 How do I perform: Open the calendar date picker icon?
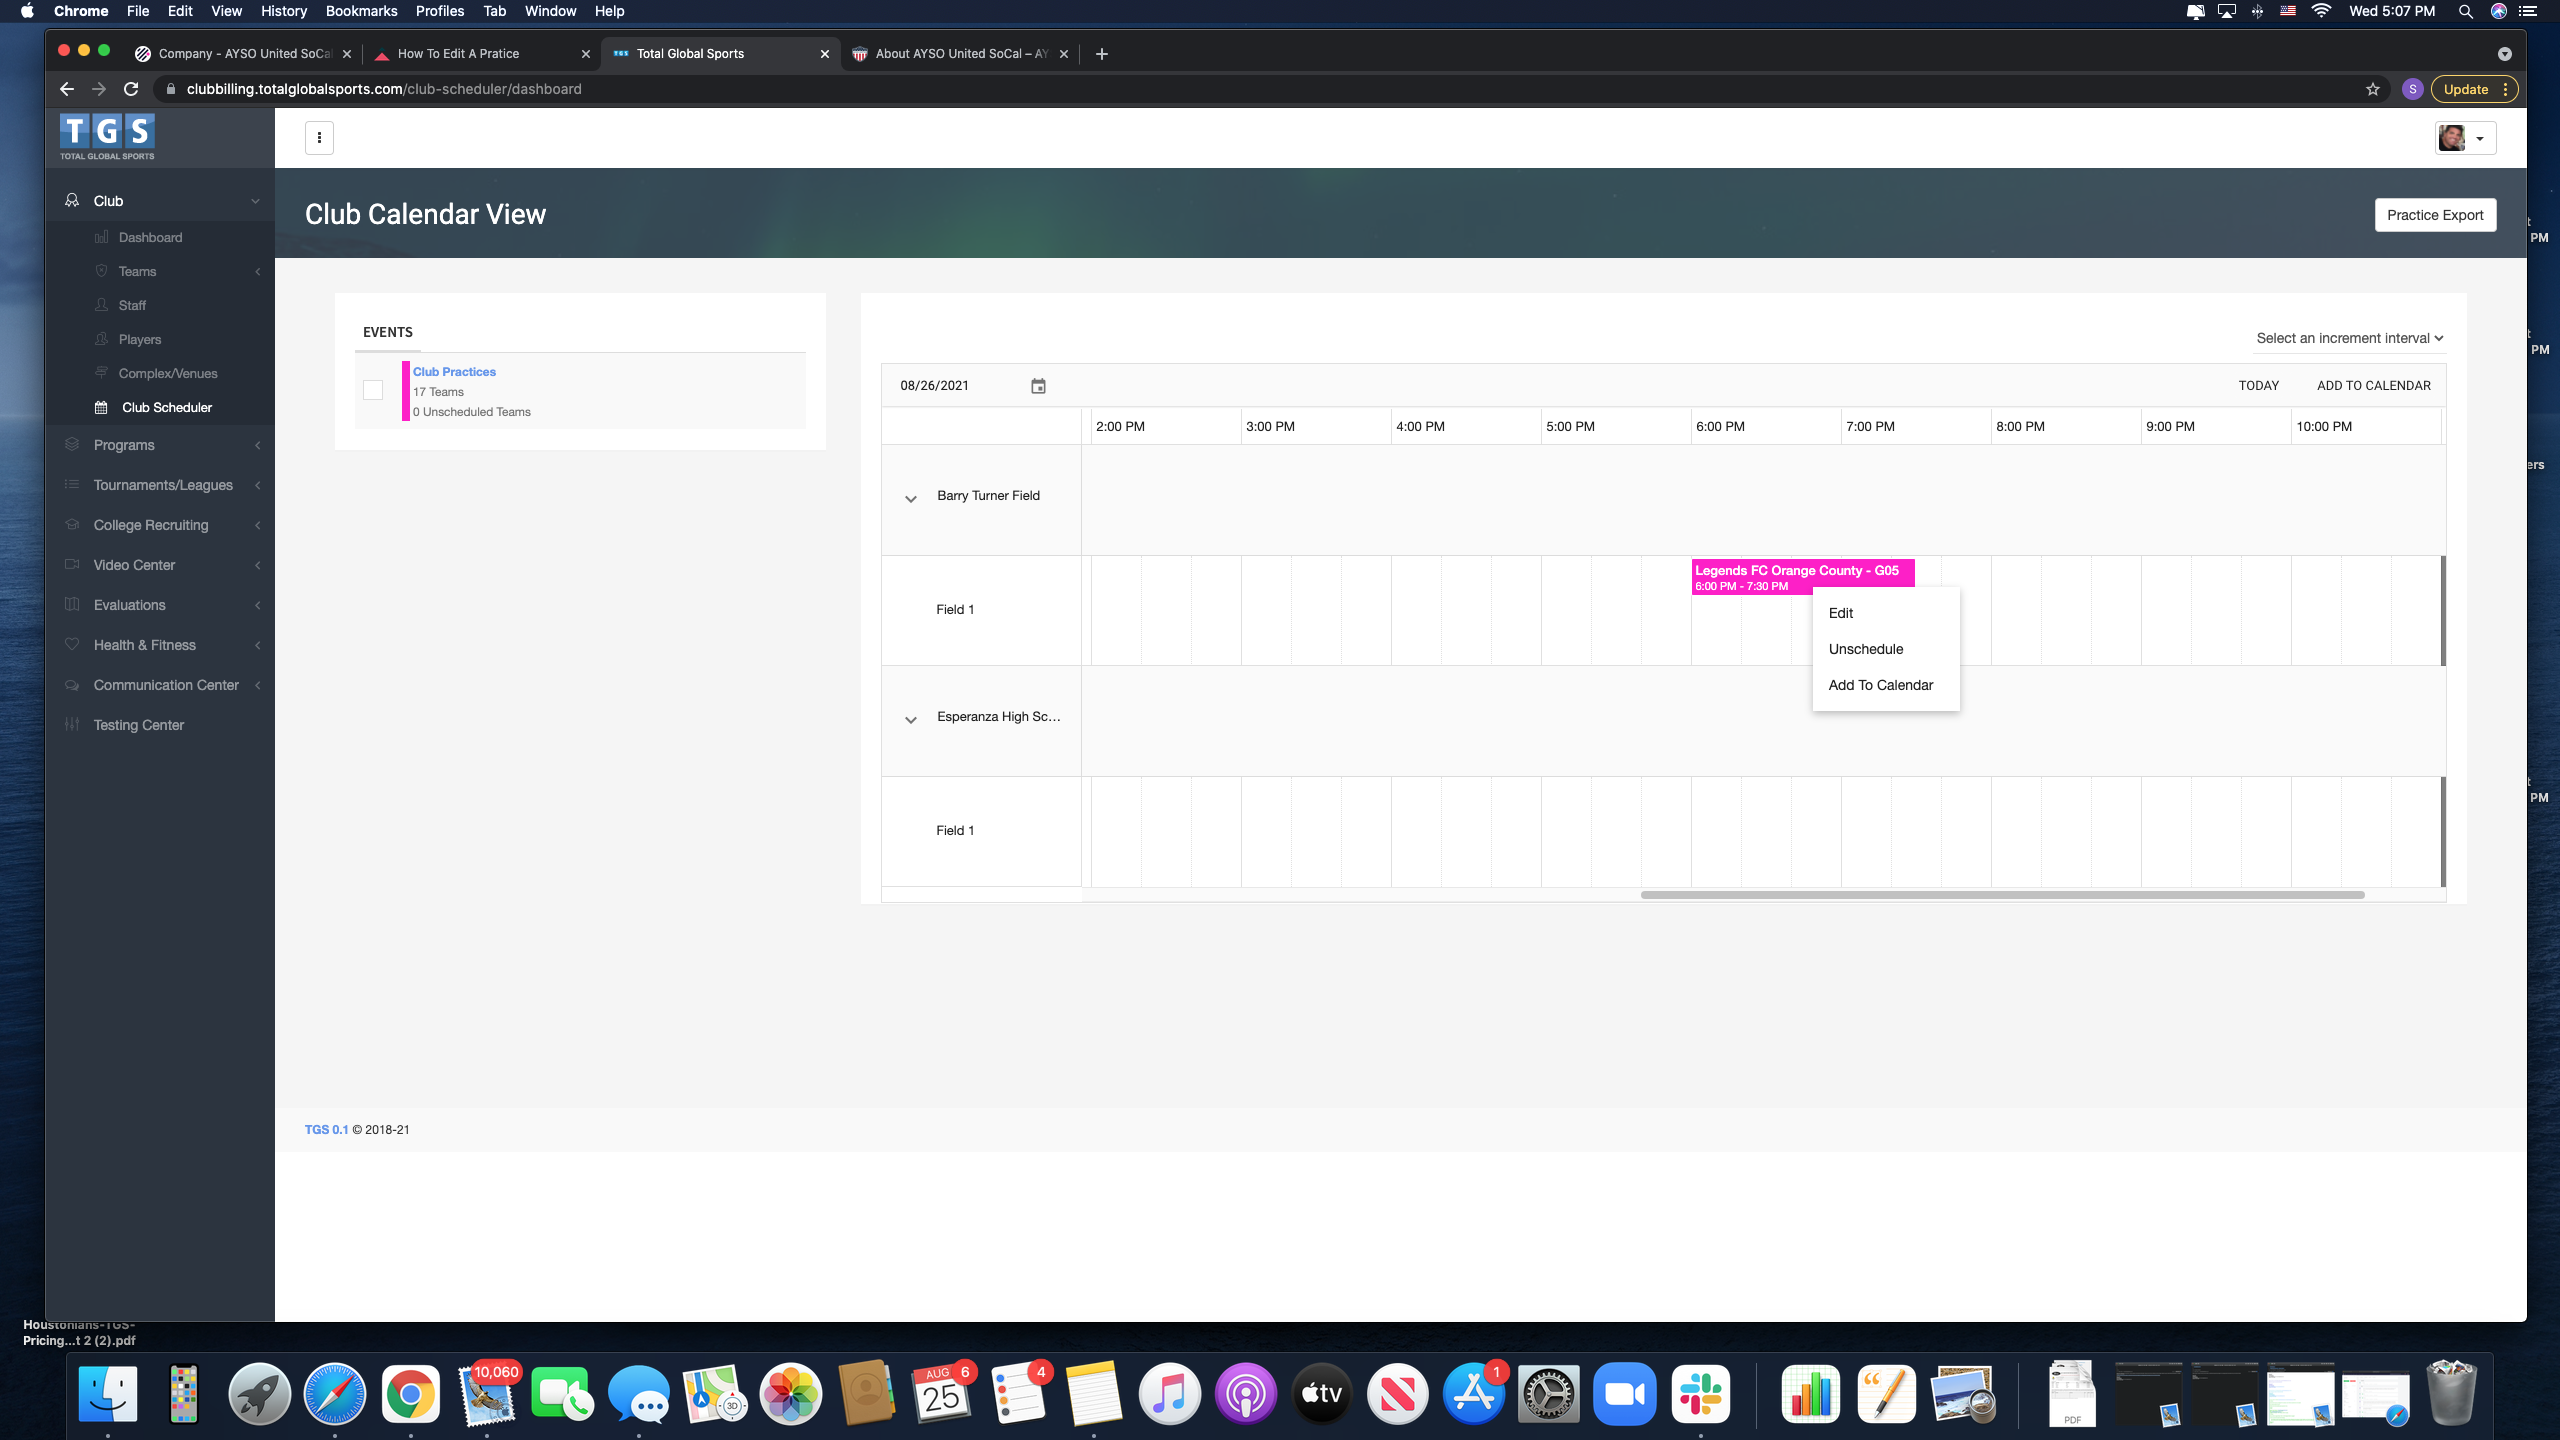click(1038, 386)
